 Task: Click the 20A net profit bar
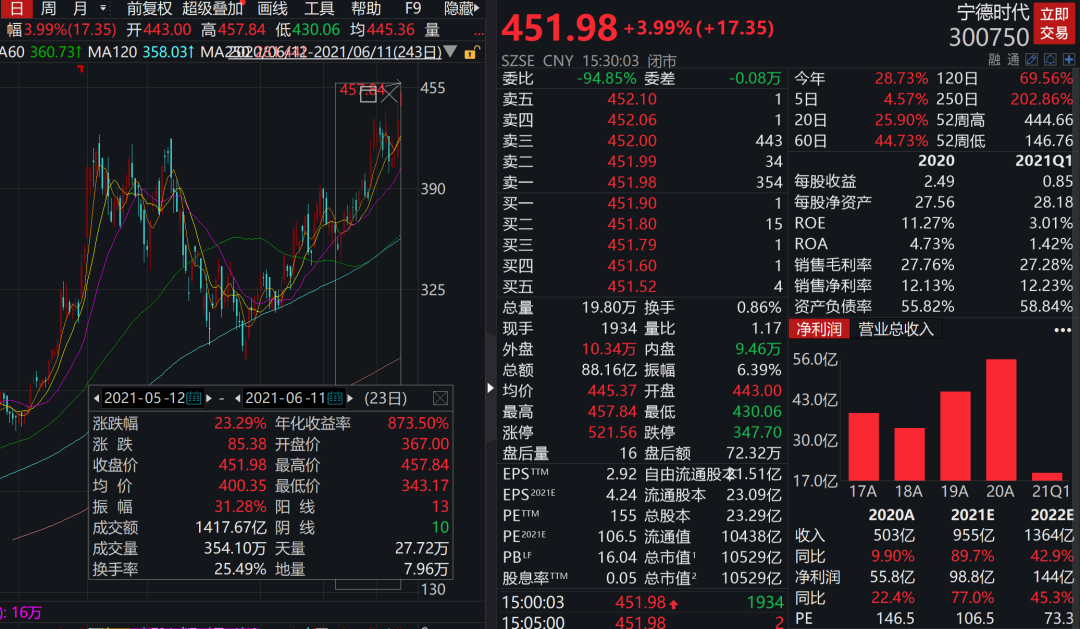[x=1001, y=420]
